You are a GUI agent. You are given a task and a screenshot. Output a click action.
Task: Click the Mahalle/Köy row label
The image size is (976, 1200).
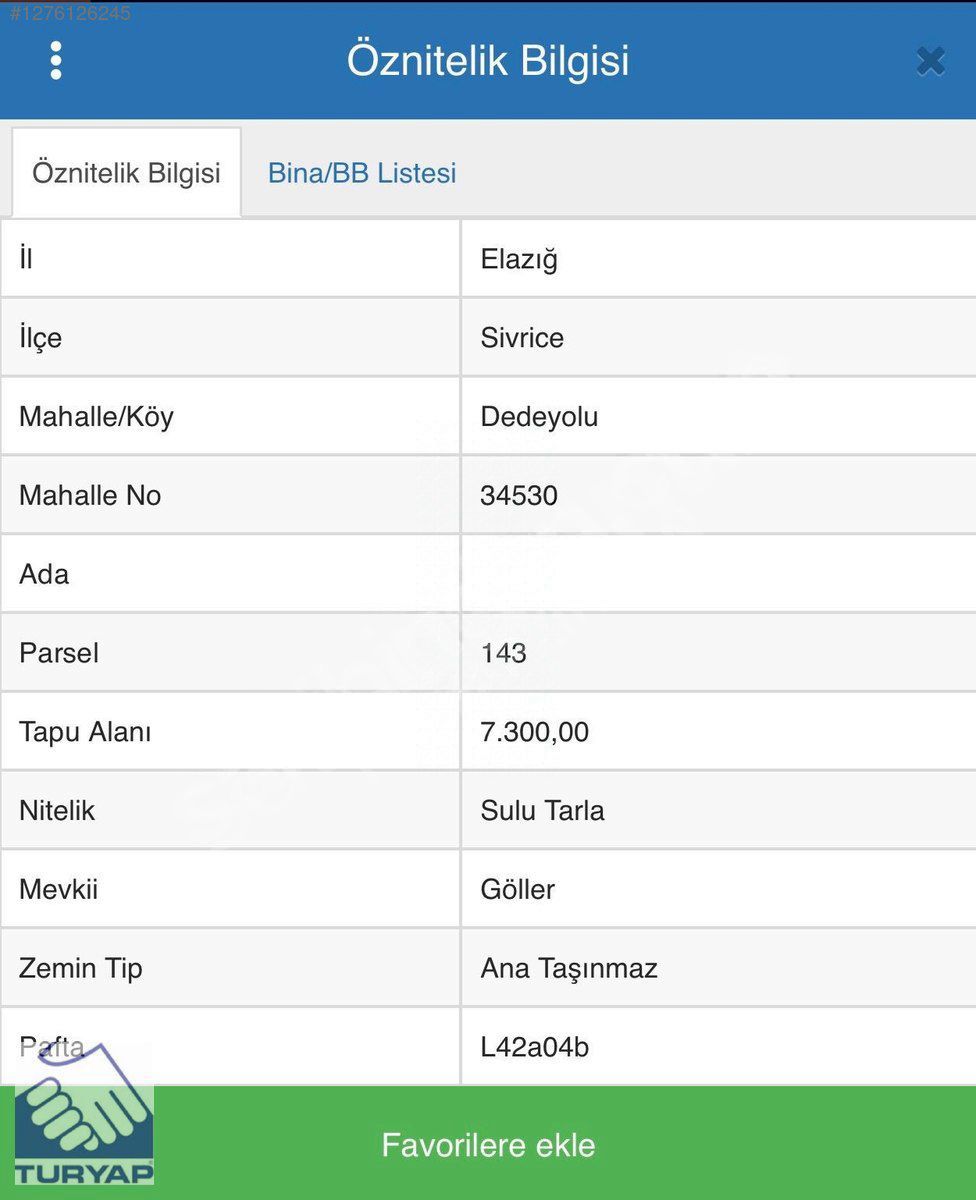coord(96,417)
